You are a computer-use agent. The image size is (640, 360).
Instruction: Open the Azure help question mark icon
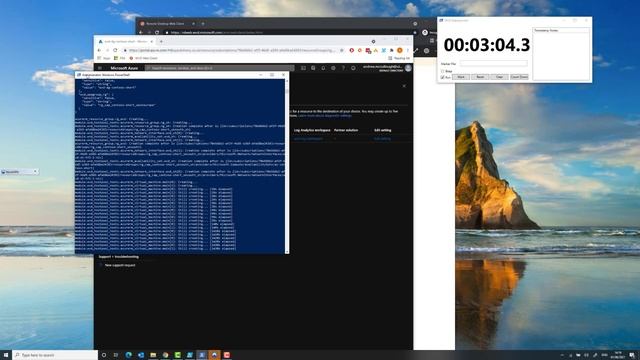click(x=343, y=68)
